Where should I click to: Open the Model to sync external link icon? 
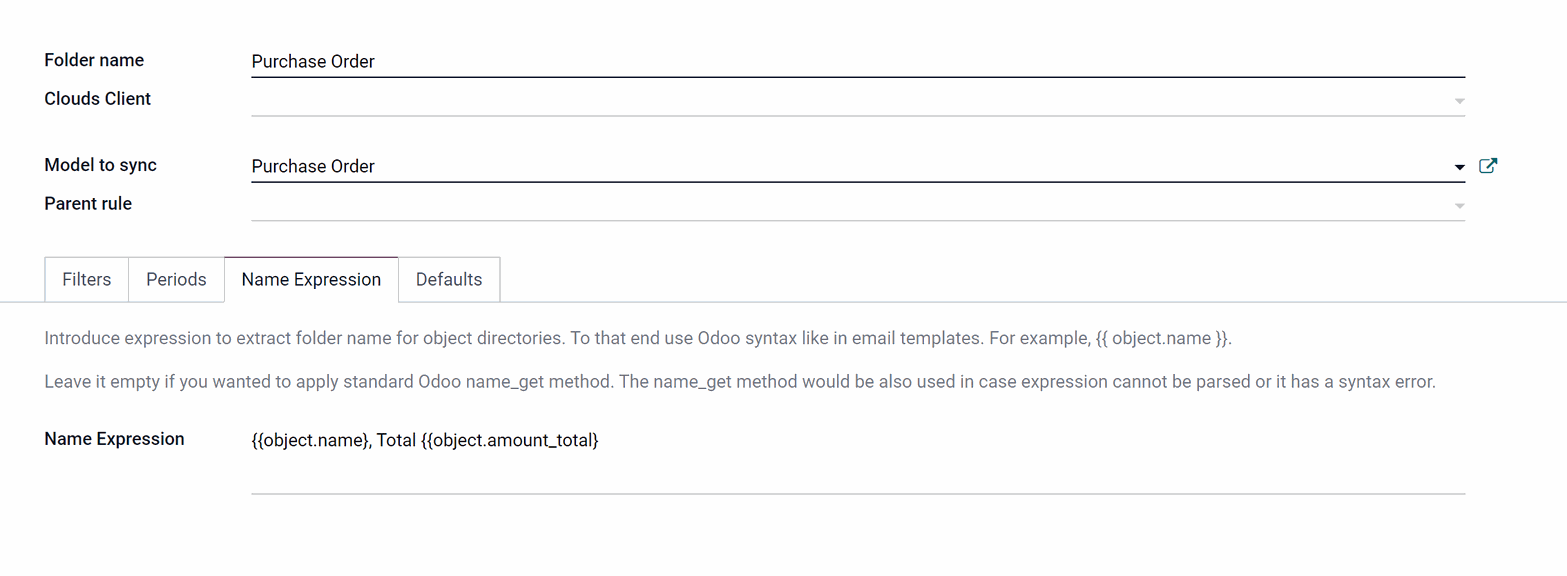click(1487, 166)
